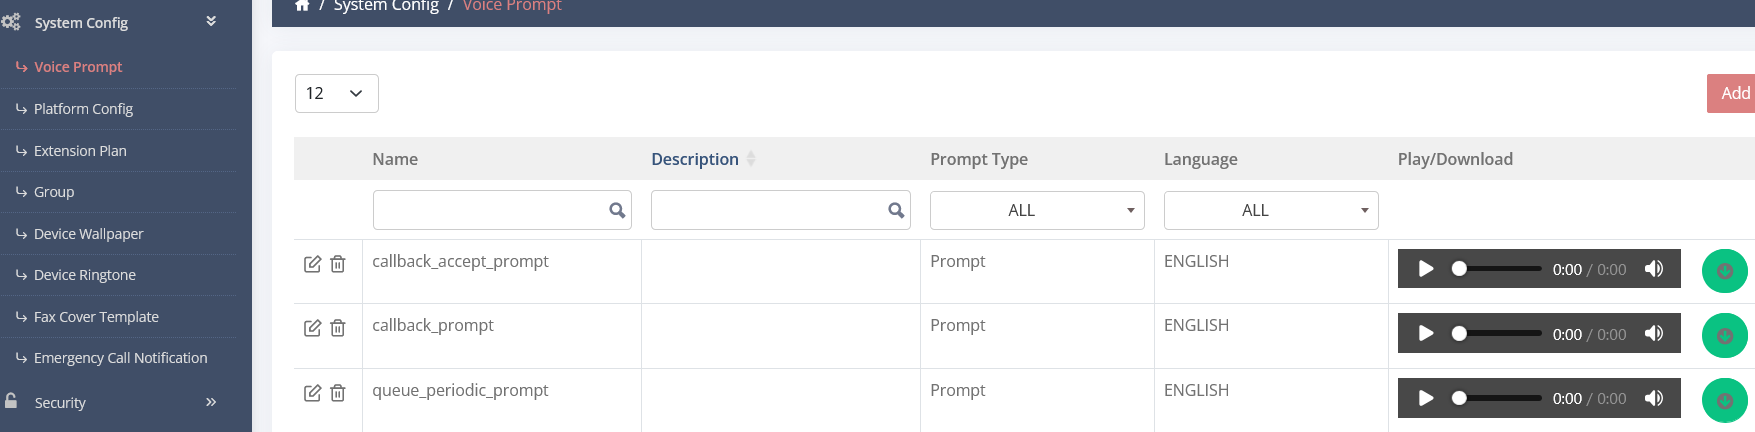Mute the callback_prompt audio player
The image size is (1755, 432).
point(1654,334)
